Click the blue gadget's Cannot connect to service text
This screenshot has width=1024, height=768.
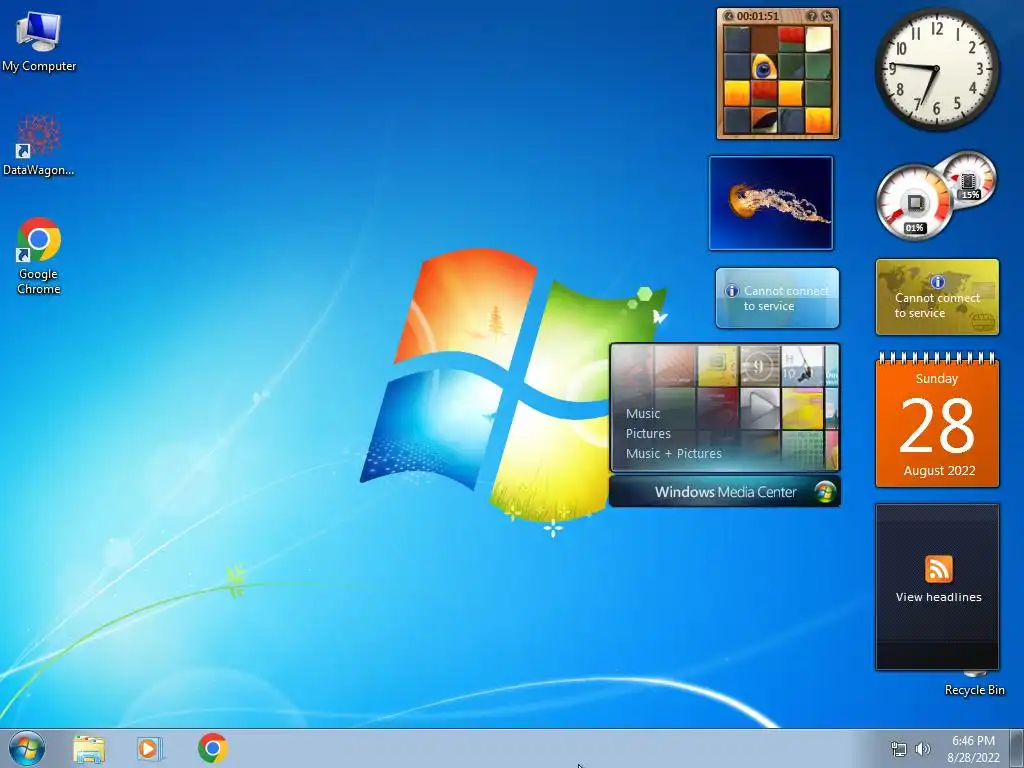[x=786, y=298]
